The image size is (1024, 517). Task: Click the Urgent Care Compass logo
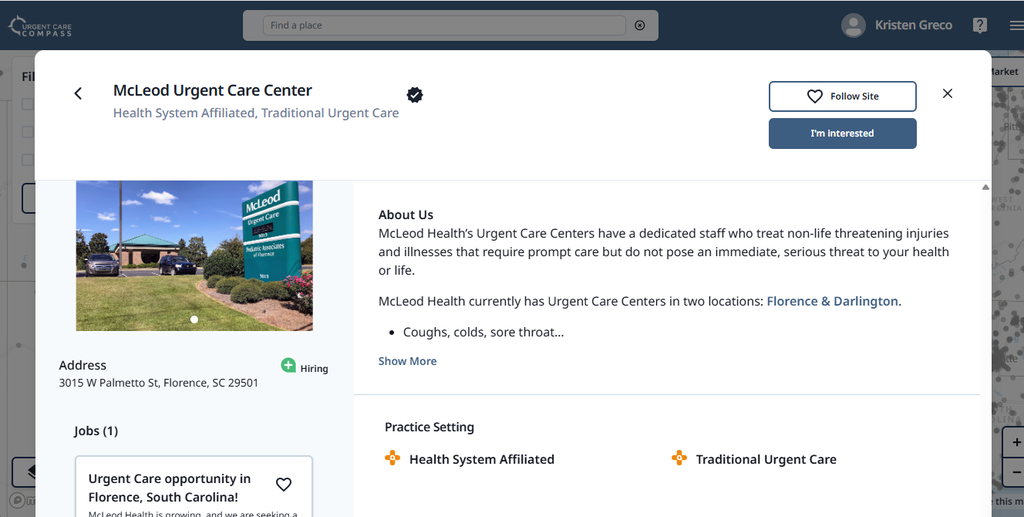pos(40,26)
